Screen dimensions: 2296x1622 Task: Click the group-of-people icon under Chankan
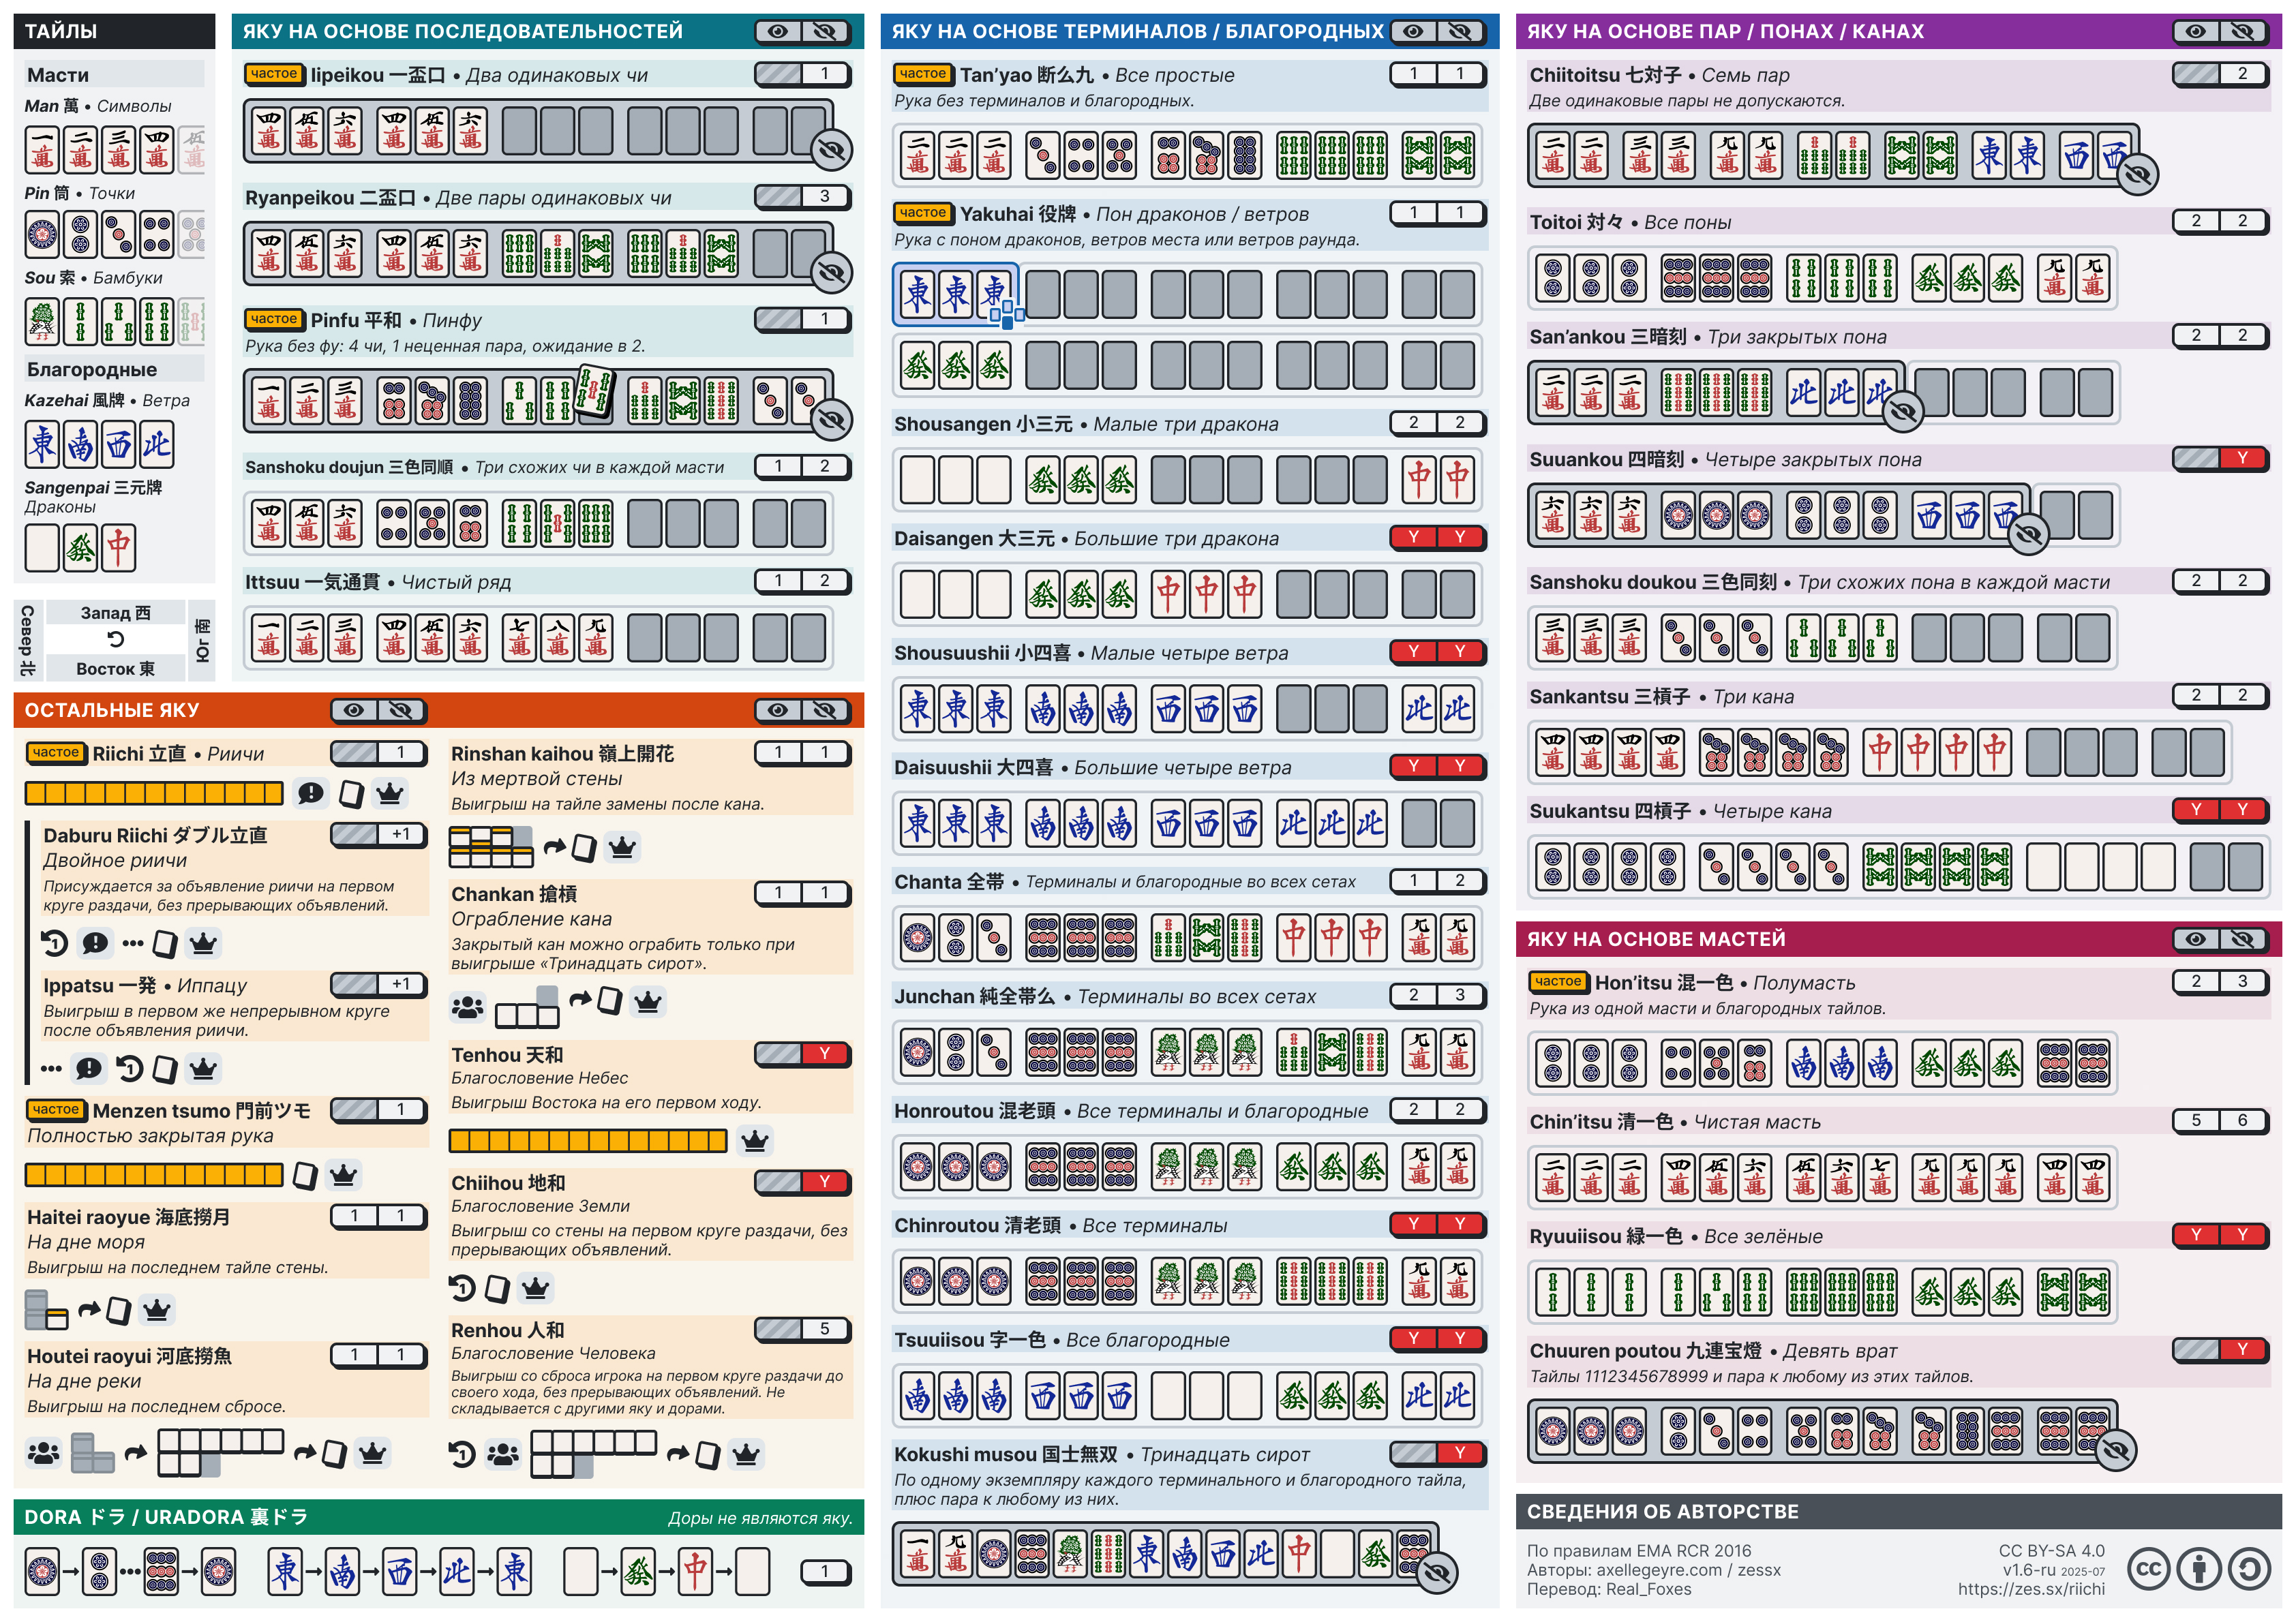[x=467, y=1007]
